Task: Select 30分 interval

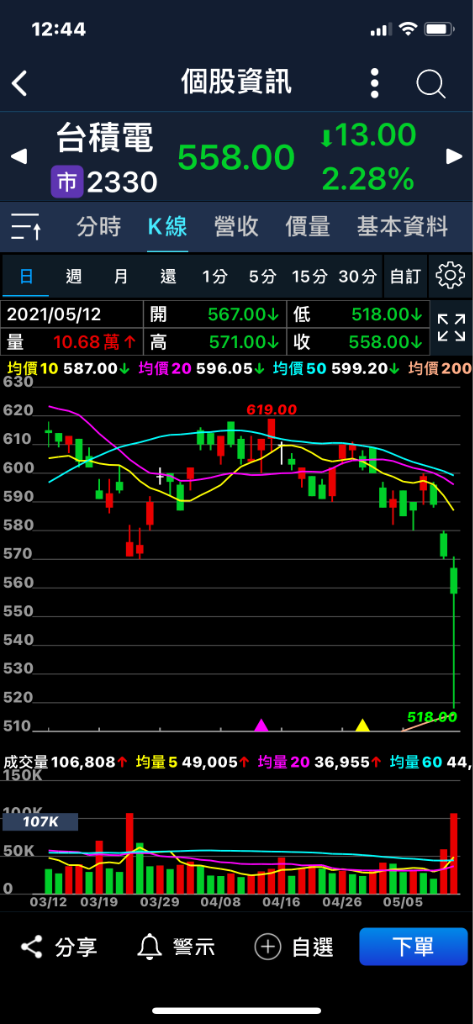Action: click(x=357, y=276)
